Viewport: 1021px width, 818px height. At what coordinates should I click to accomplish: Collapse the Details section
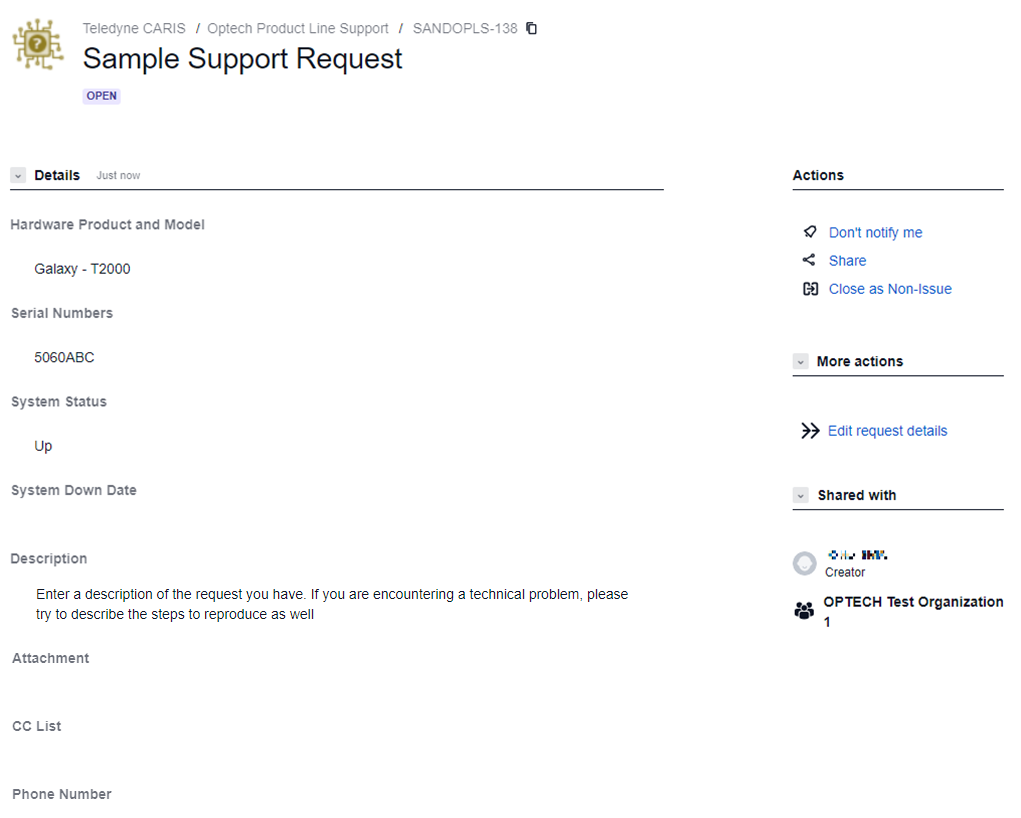tap(18, 175)
